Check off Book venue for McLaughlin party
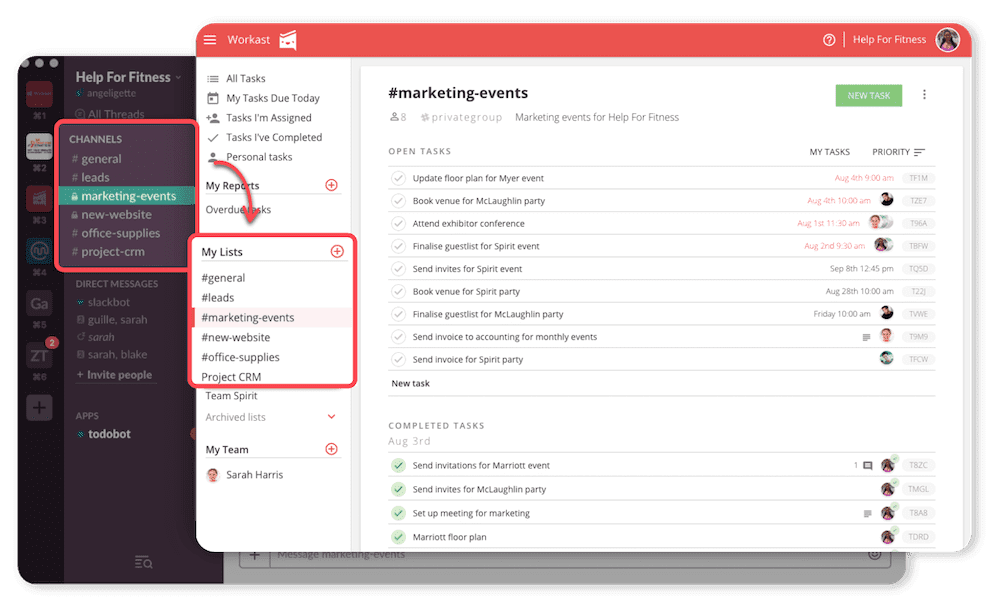 [x=398, y=201]
